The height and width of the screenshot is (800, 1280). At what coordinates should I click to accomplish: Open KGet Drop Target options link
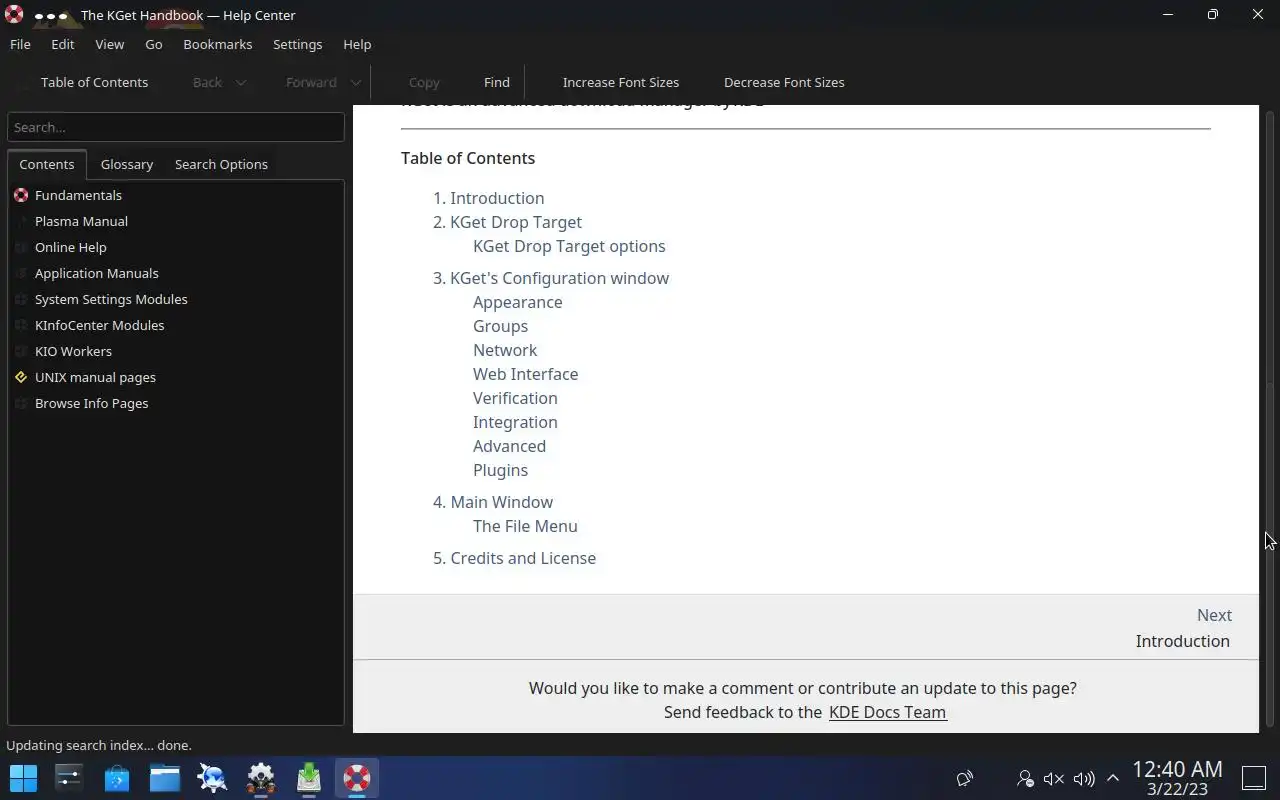[x=569, y=246]
